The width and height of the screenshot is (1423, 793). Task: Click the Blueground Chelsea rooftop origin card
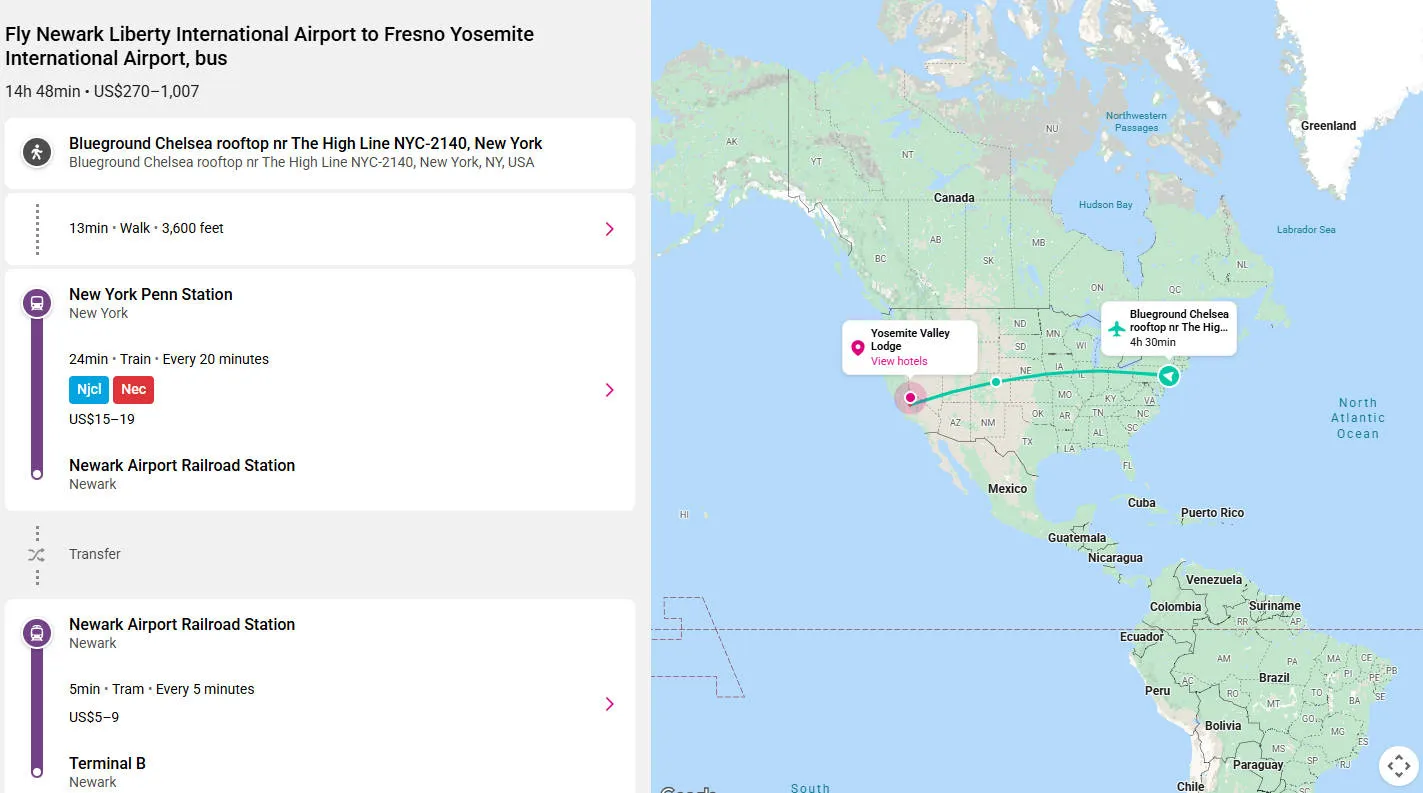pyautogui.click(x=319, y=153)
